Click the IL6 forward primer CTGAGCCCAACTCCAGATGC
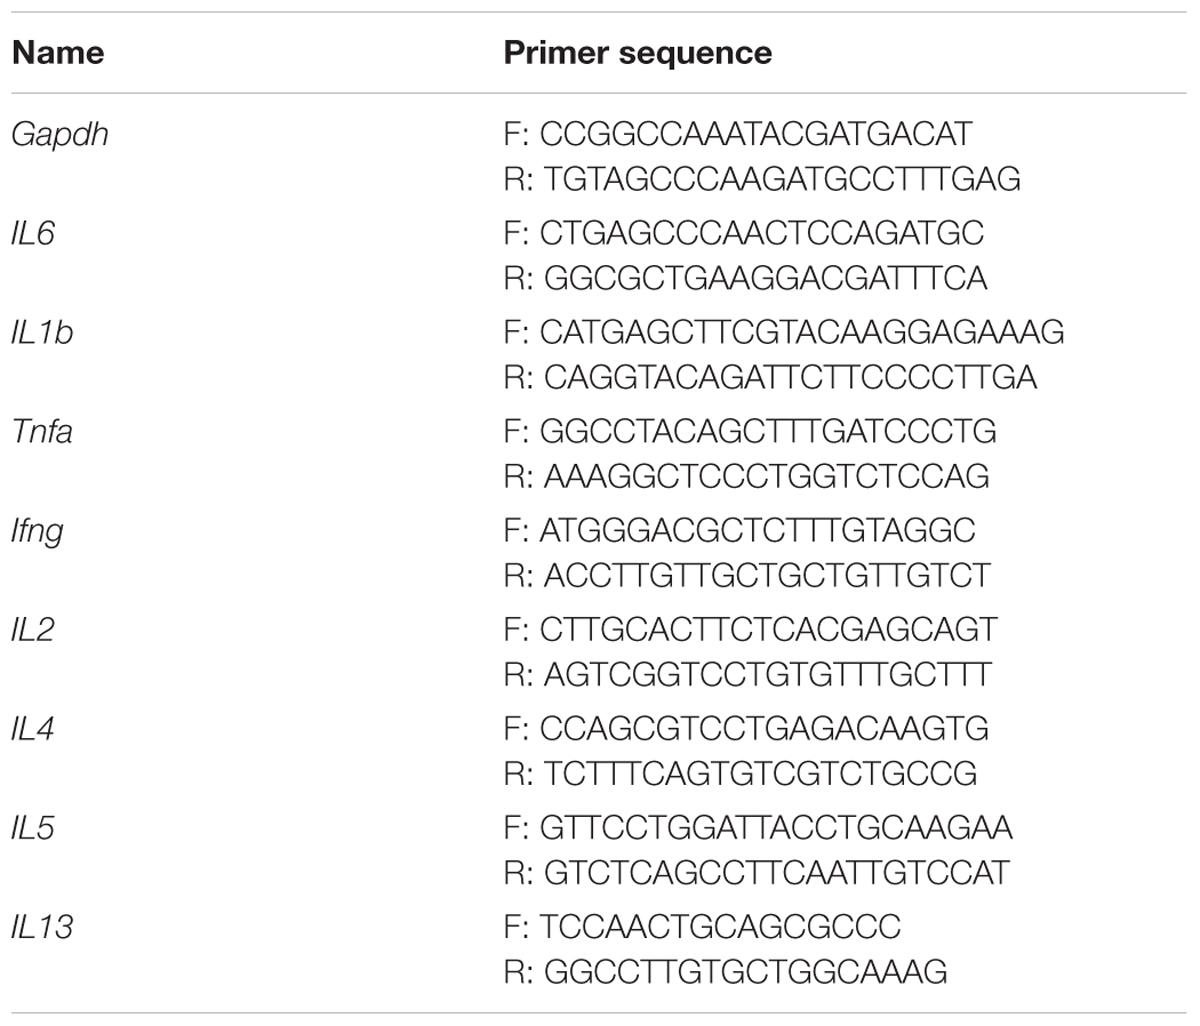 click(x=744, y=233)
